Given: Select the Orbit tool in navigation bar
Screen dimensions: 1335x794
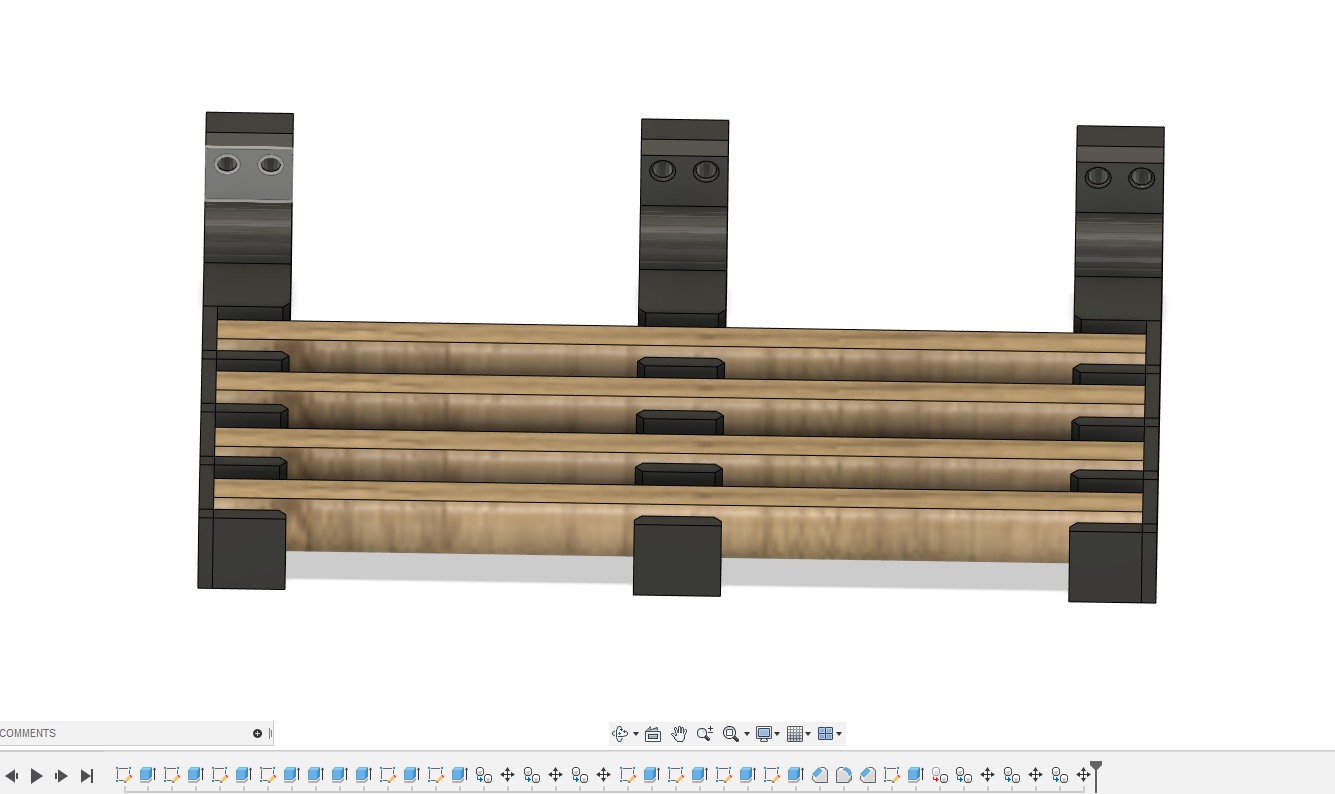Looking at the screenshot, I should click(x=620, y=734).
